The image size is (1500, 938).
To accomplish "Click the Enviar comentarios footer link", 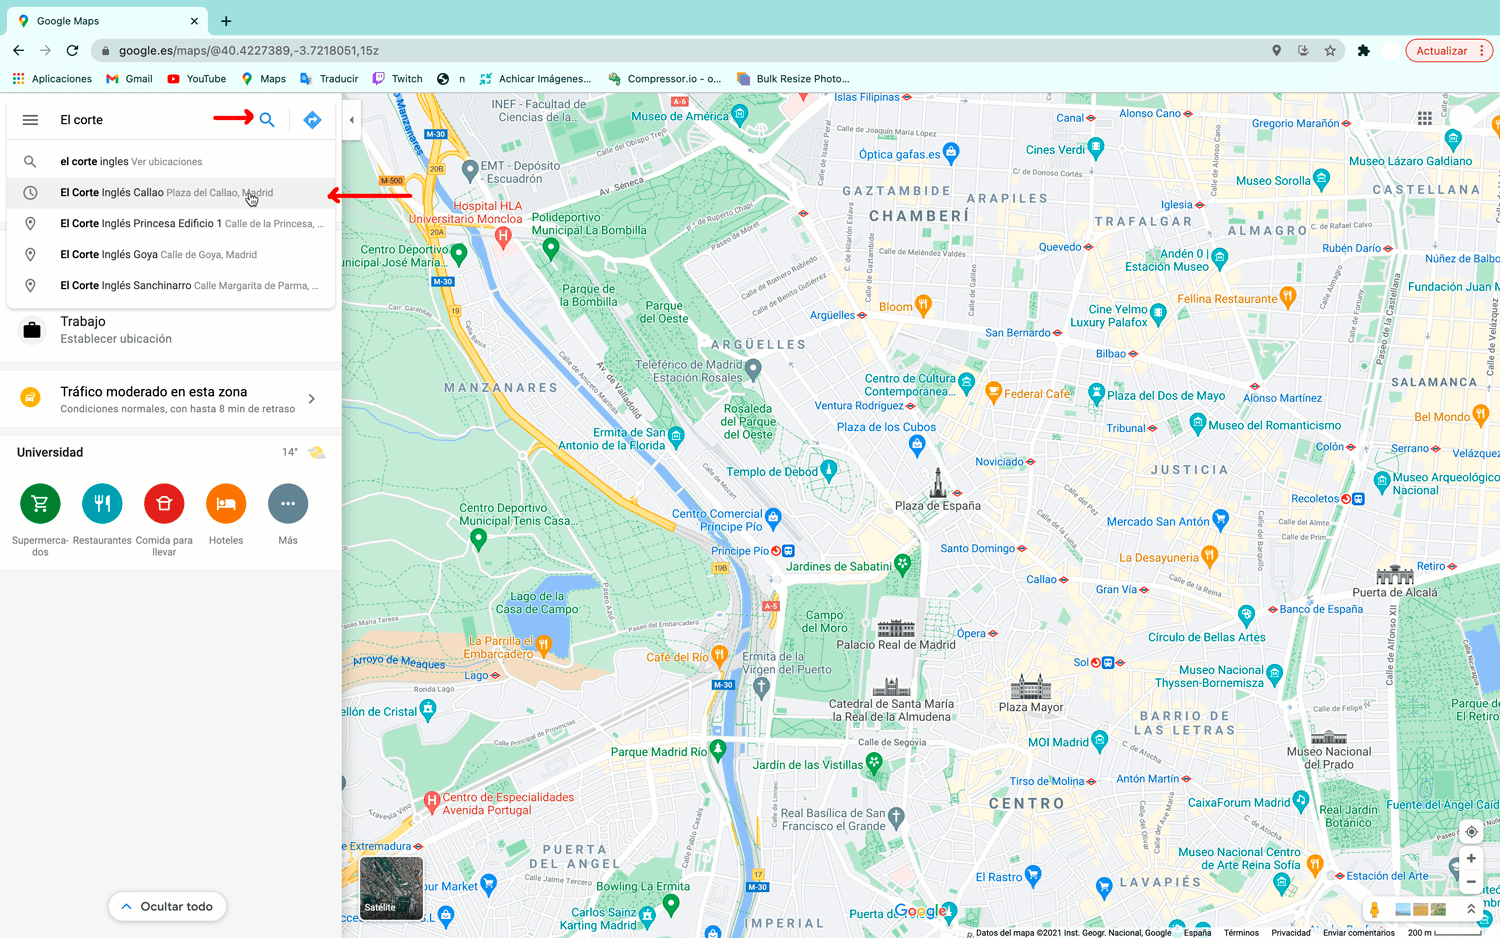I will [1358, 933].
